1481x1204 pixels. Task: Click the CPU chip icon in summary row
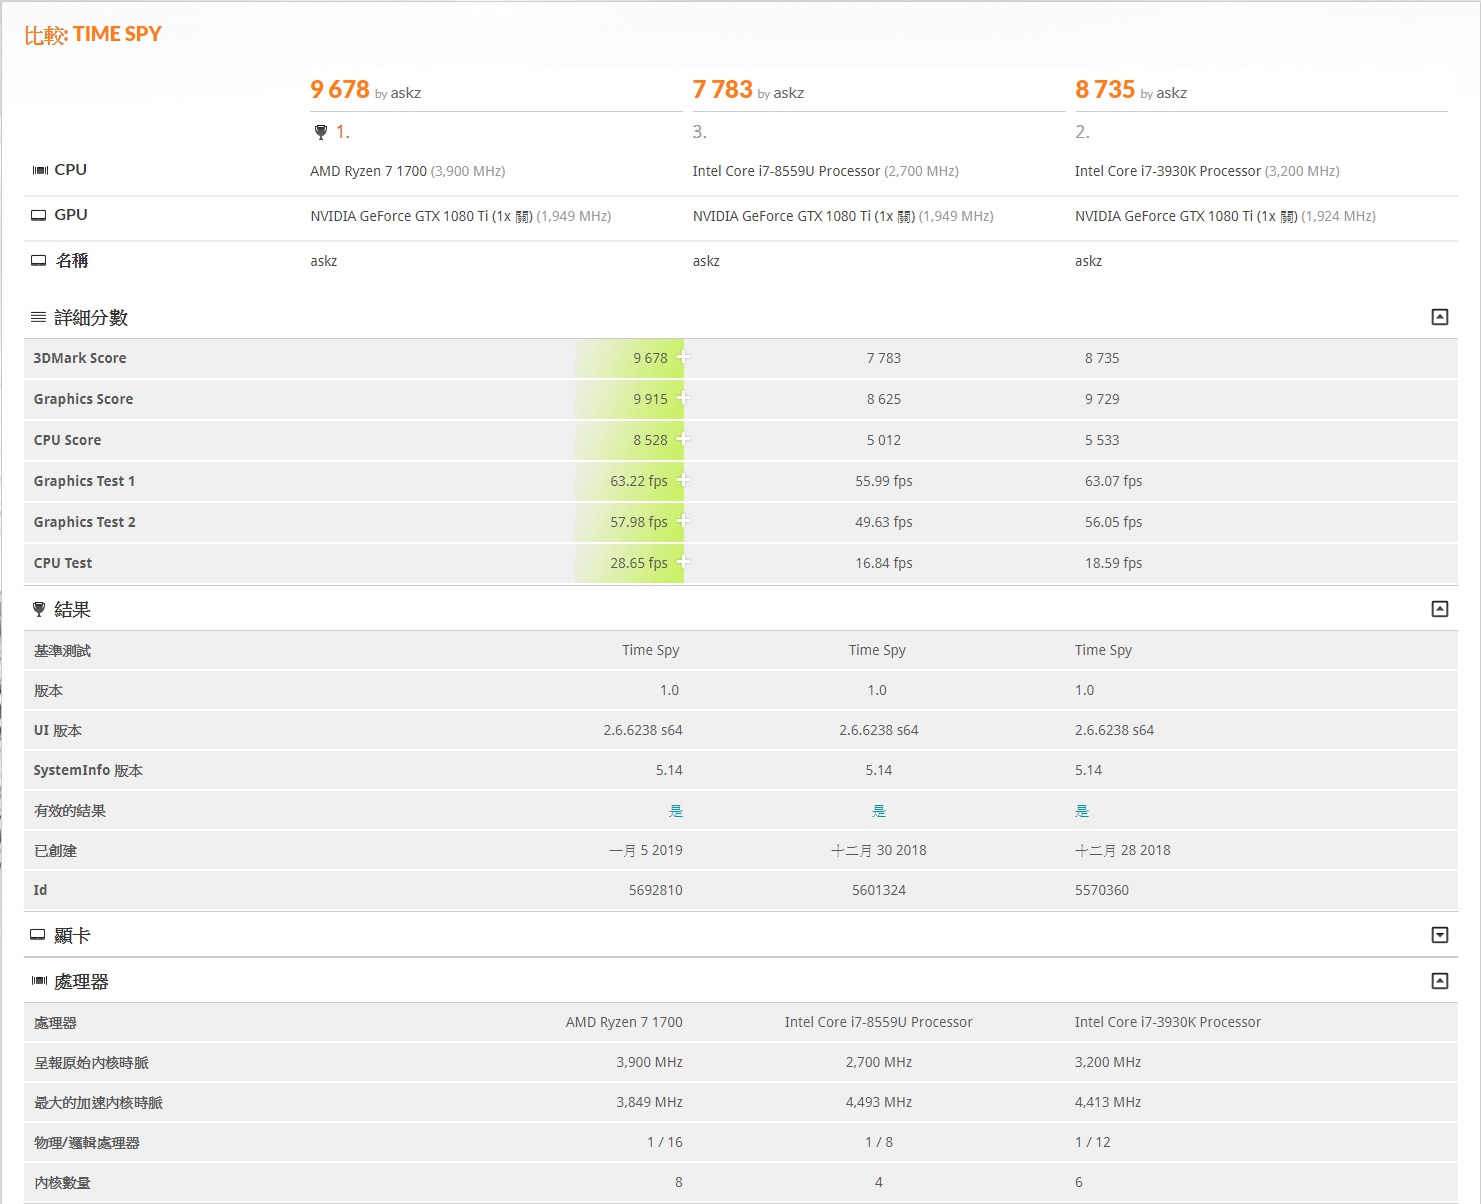point(40,170)
